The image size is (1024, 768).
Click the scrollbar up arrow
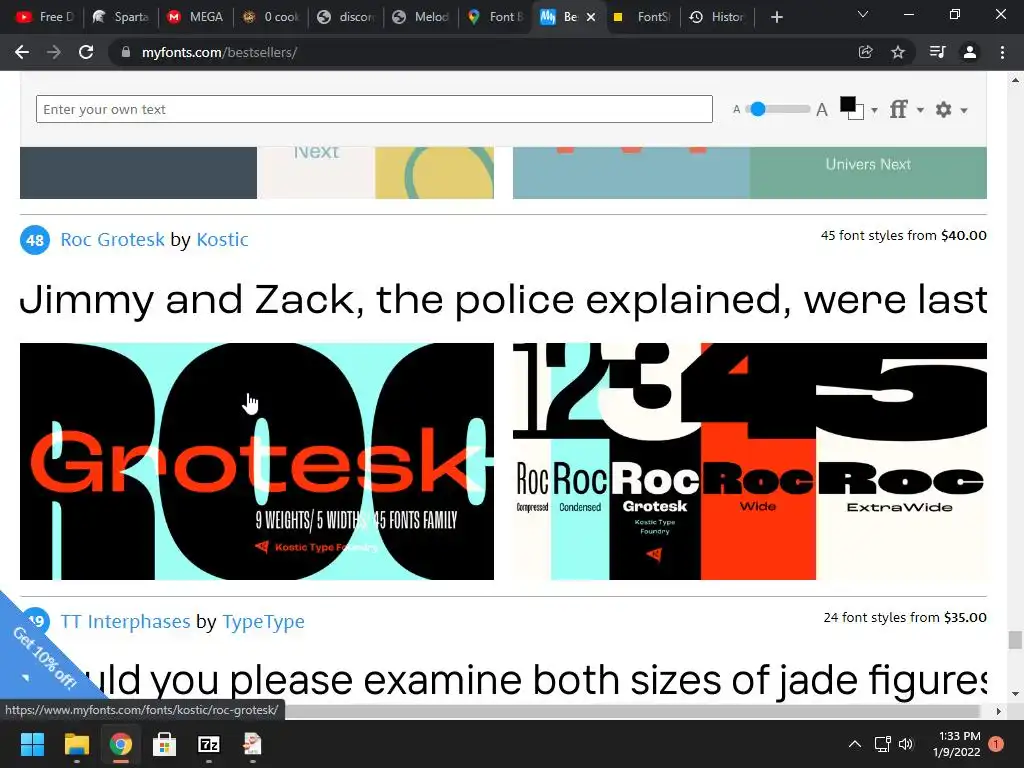coord(1015,80)
